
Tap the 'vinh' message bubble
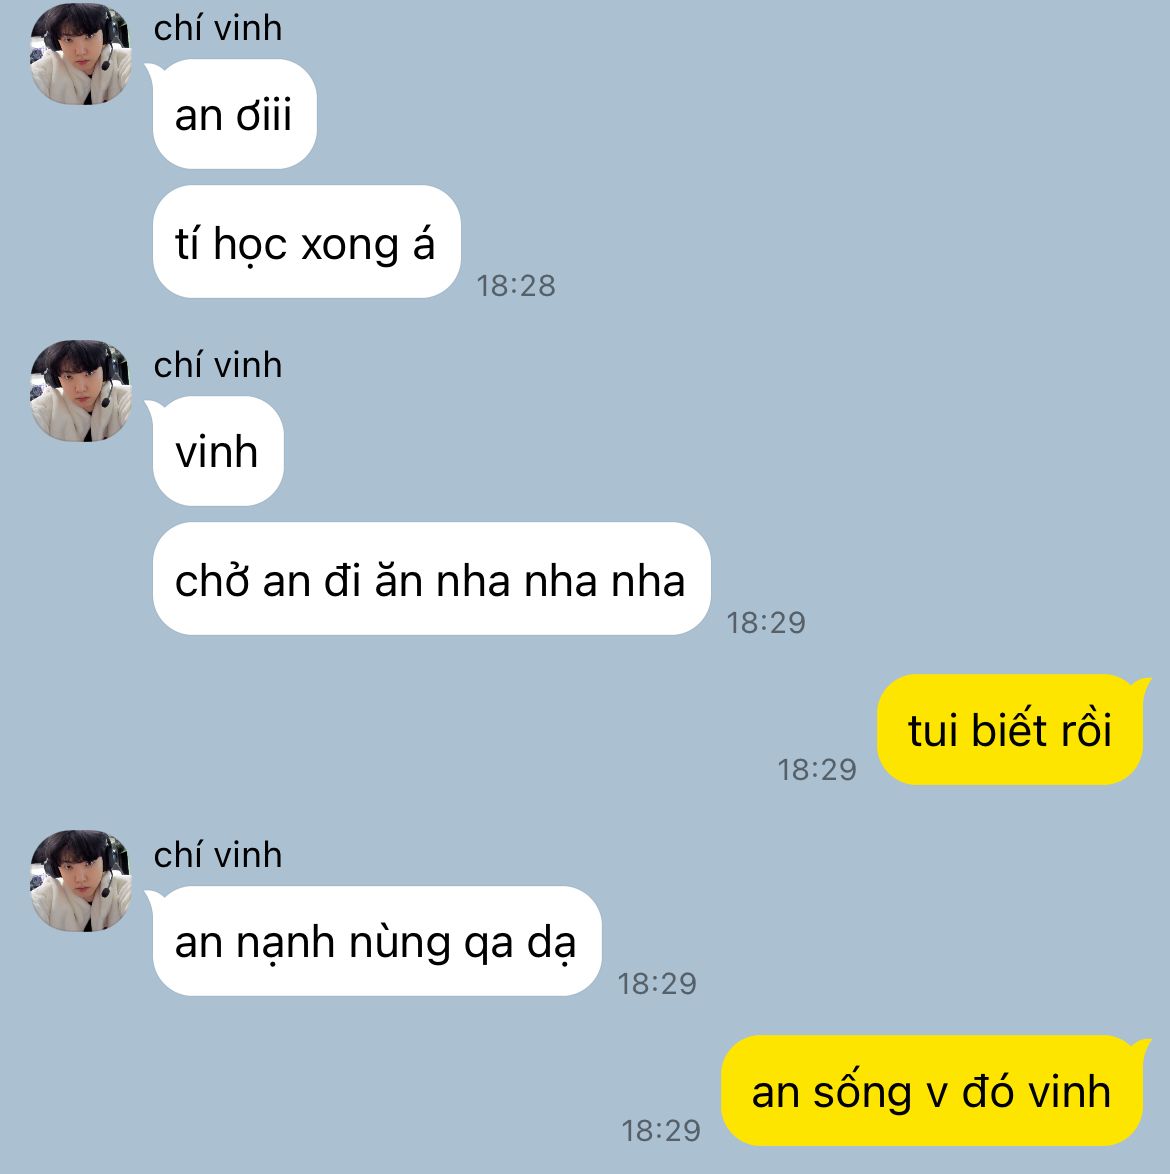point(218,451)
